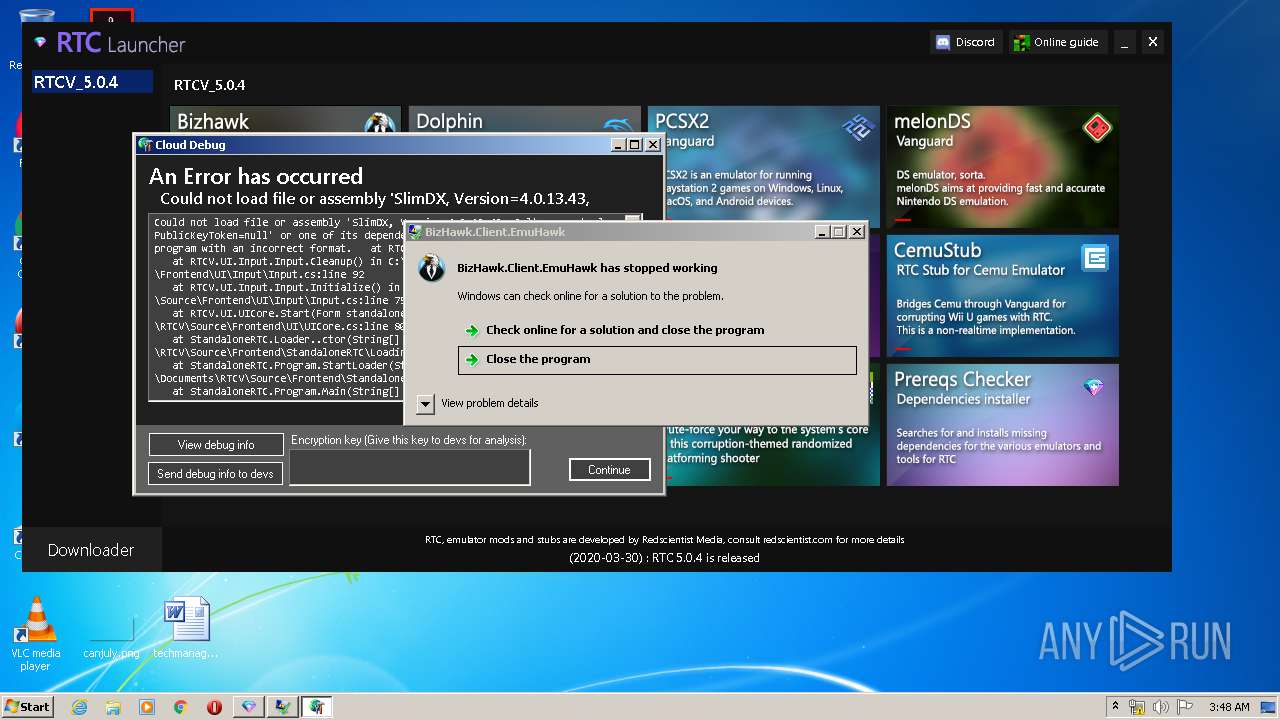The image size is (1280, 720).
Task: Launch the melonDS Vanguard card
Action: click(x=1003, y=165)
